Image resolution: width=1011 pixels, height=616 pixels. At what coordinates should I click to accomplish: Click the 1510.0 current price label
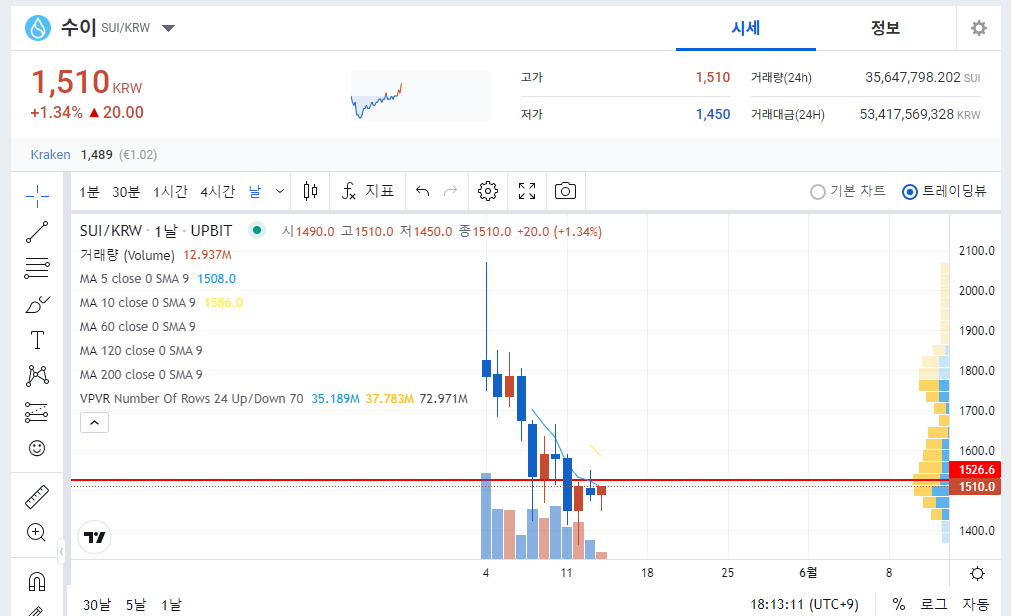click(x=976, y=486)
